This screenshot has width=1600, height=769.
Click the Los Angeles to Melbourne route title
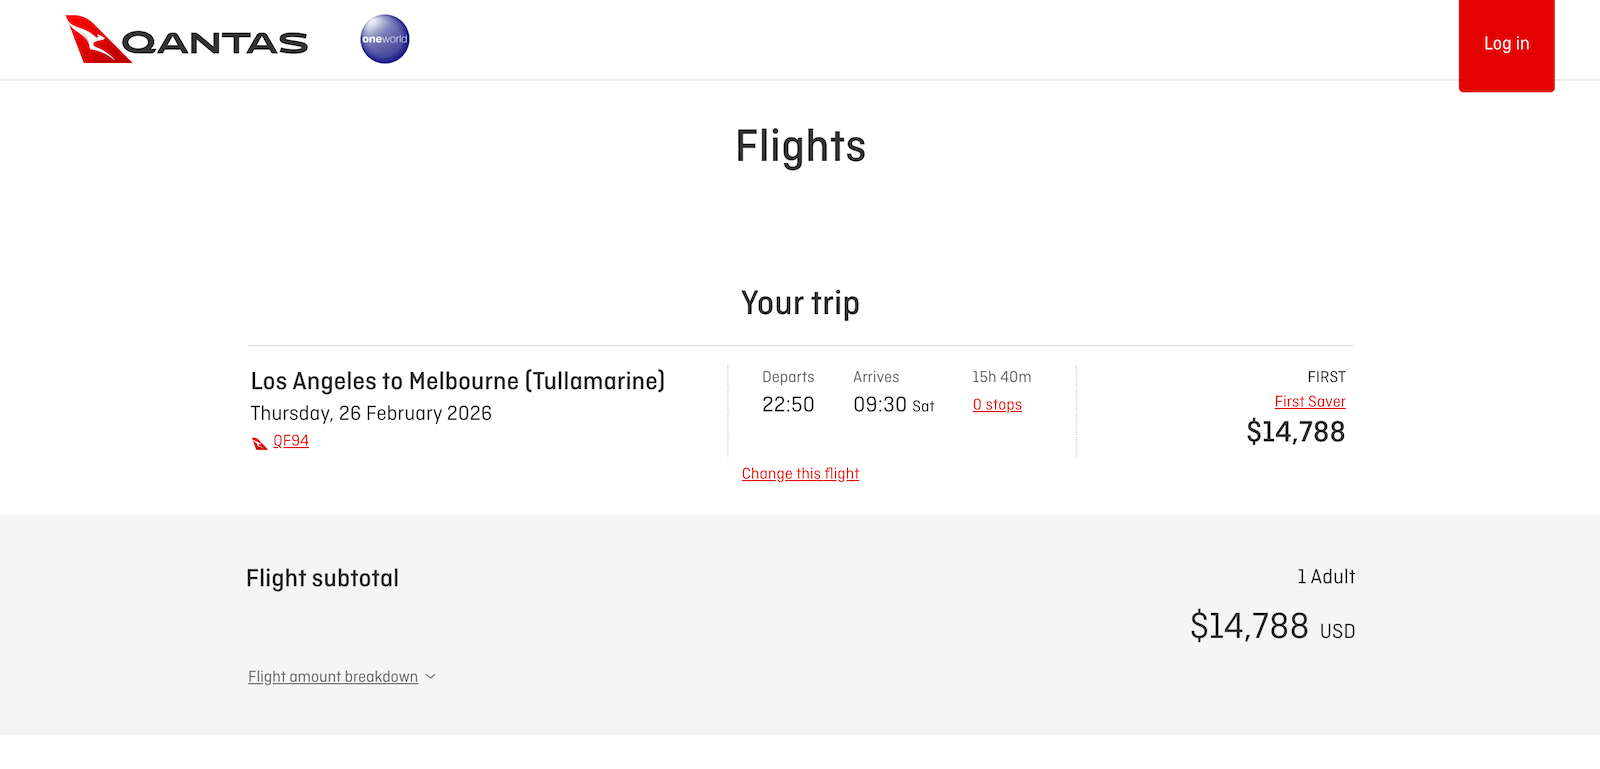457,381
